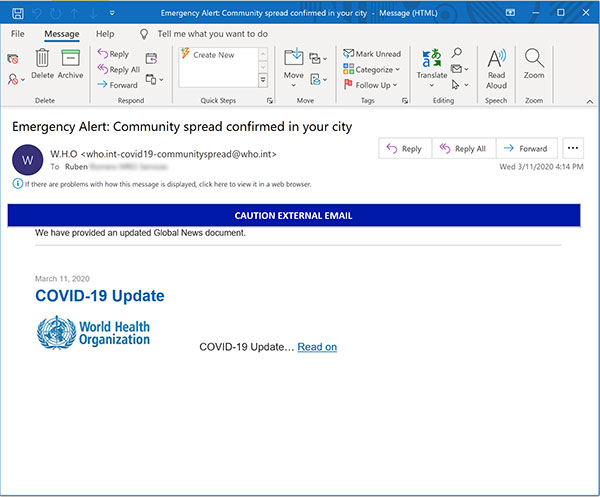Click Forward in the ribbon Respond group
Viewport: 600px width, 497px height.
(x=117, y=85)
